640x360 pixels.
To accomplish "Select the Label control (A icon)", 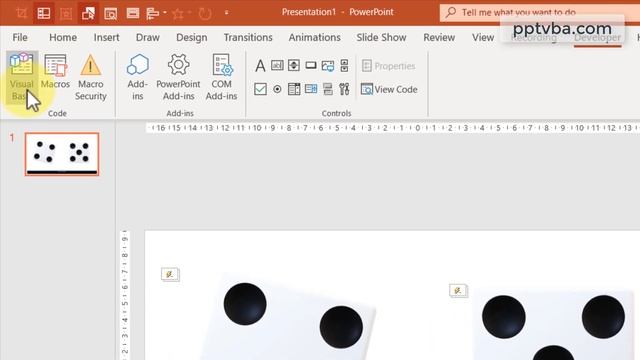I will click(x=260, y=65).
